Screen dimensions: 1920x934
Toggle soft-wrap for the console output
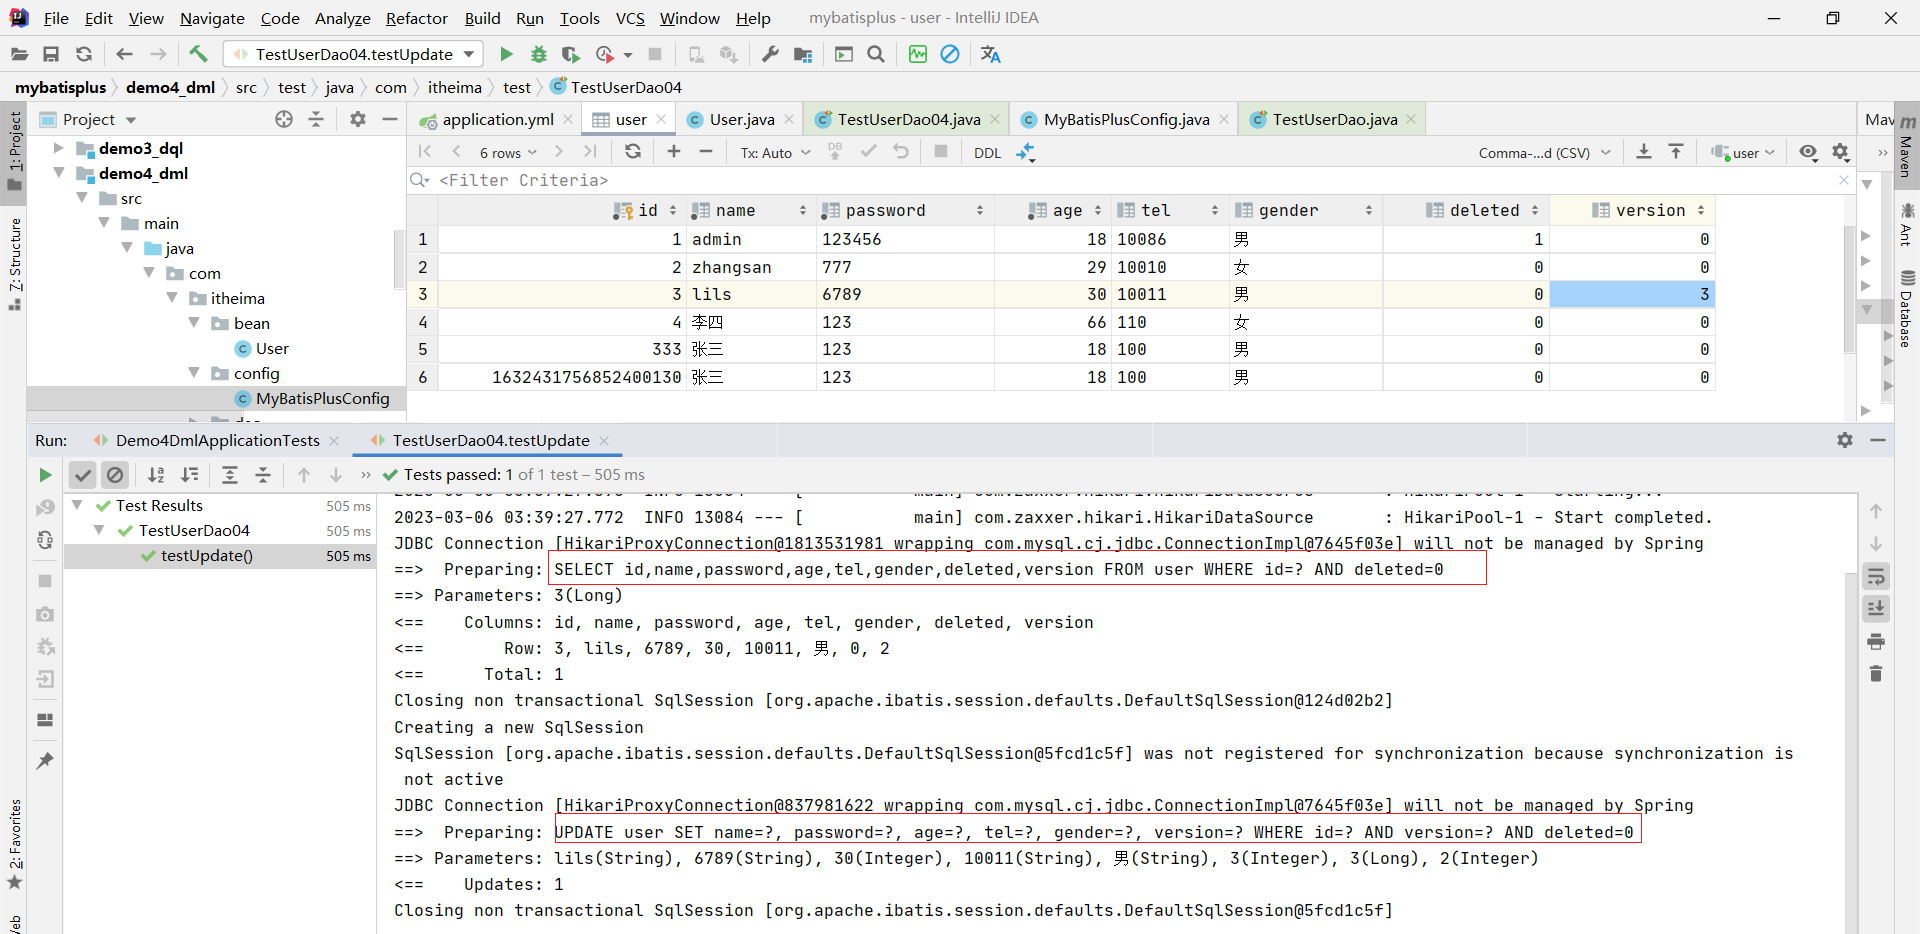(x=1876, y=577)
